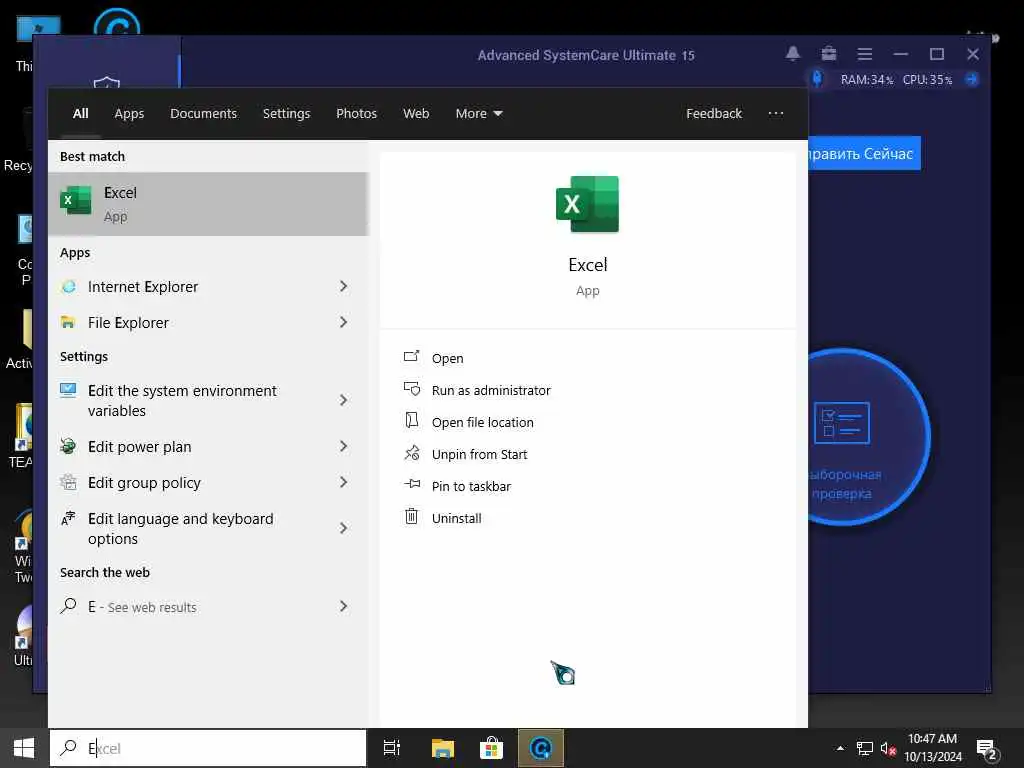Click the Edit power plan result text

[140, 447]
